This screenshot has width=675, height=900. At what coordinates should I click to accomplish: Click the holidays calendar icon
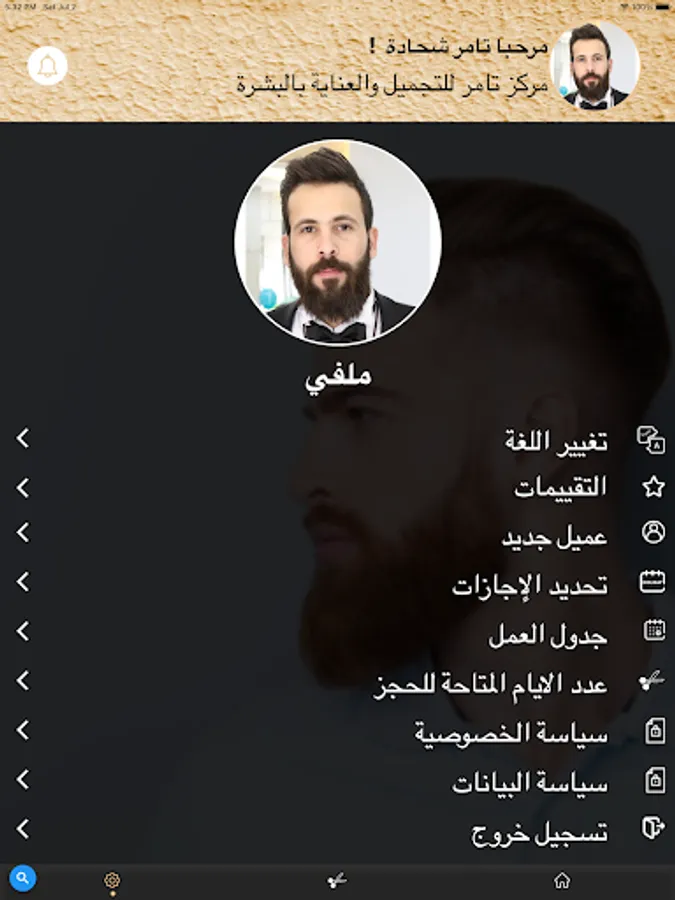653,581
